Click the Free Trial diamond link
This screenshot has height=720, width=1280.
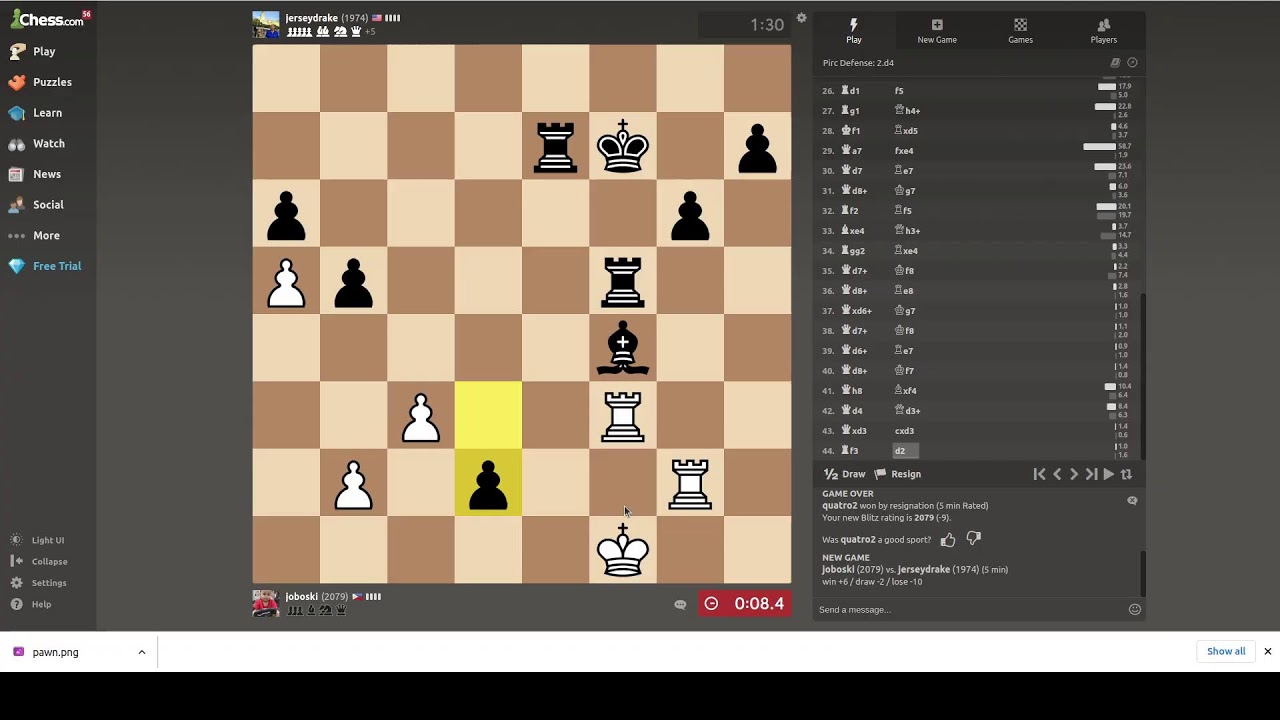point(45,266)
